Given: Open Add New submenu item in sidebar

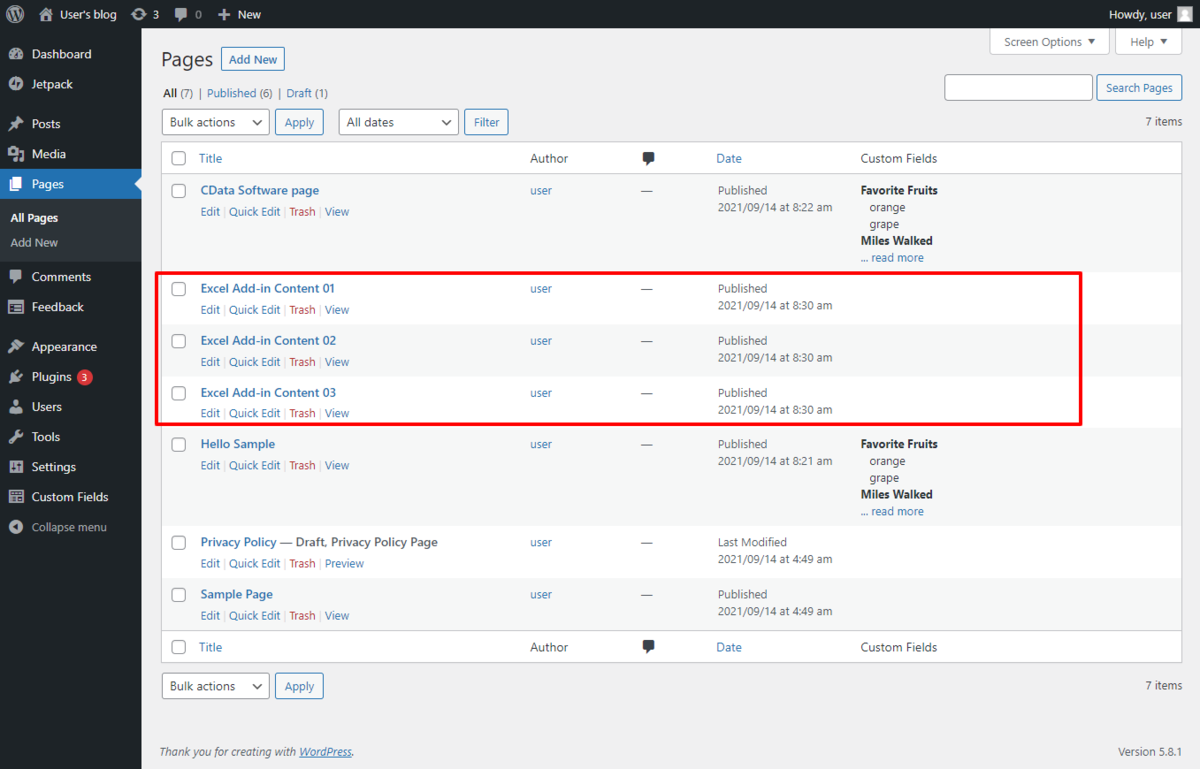Looking at the screenshot, I should click(34, 243).
